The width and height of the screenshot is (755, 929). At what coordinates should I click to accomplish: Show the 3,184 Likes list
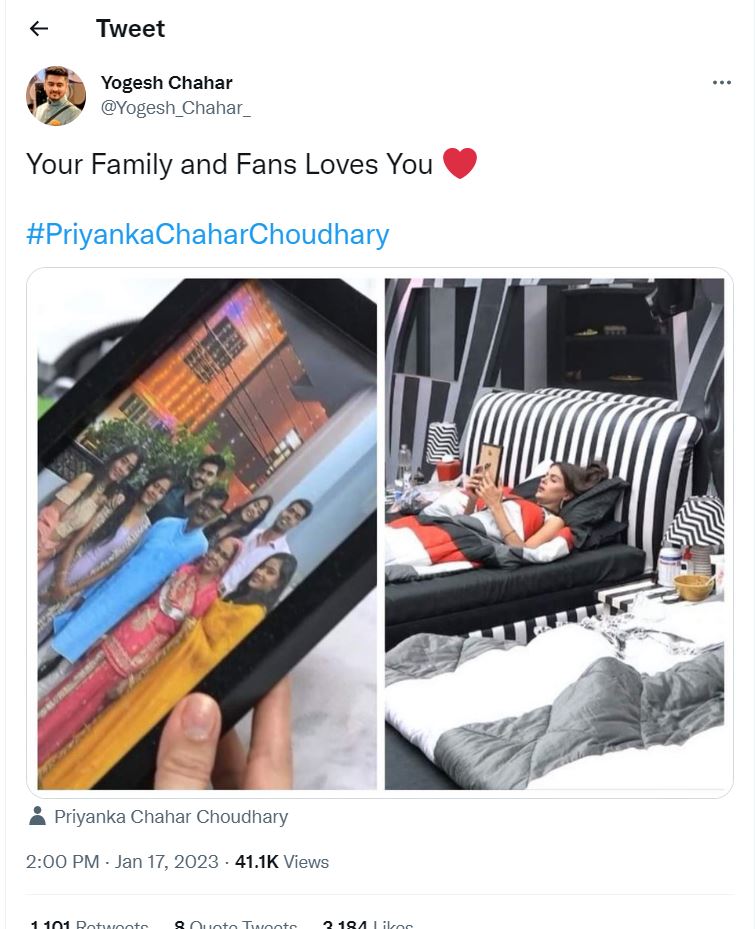(x=367, y=923)
